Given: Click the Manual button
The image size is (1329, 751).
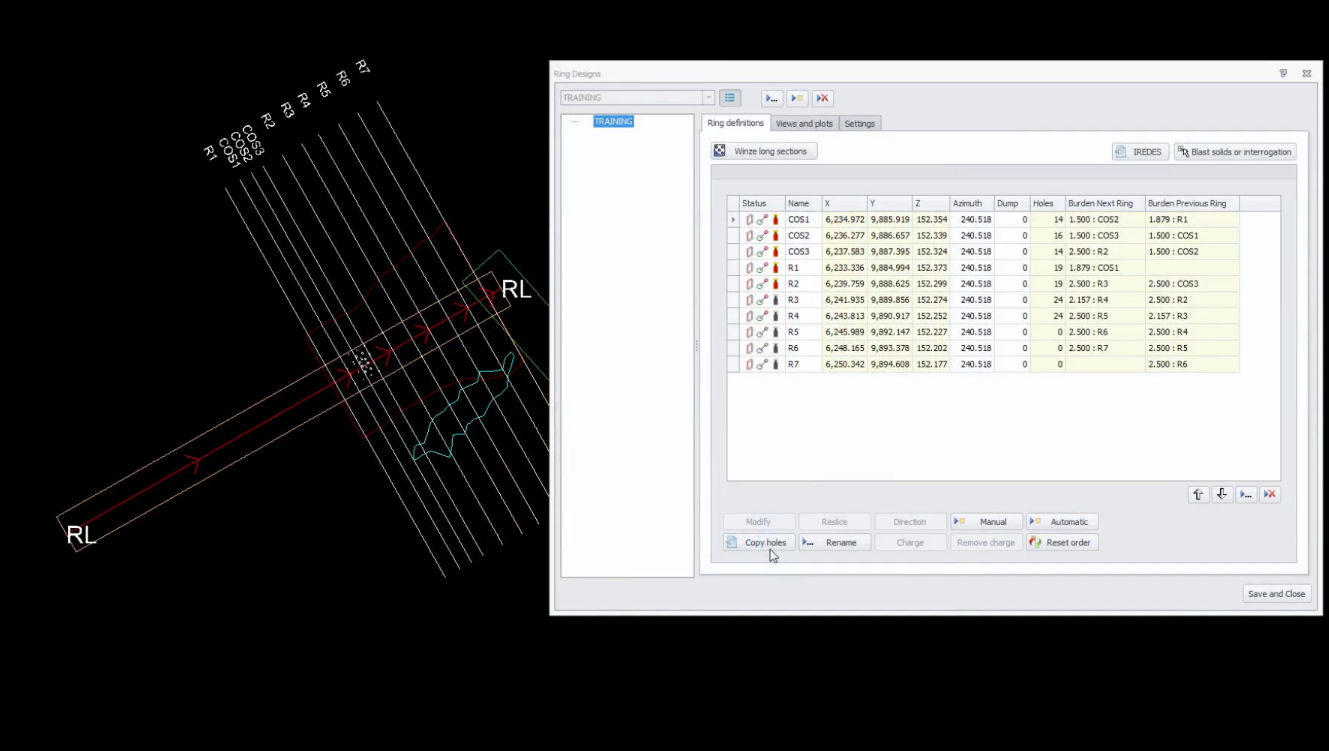Looking at the screenshot, I should click(986, 522).
